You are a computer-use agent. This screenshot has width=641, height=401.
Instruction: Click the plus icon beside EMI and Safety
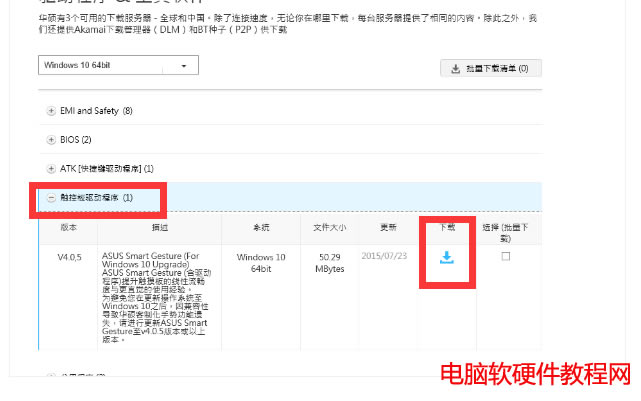click(51, 110)
